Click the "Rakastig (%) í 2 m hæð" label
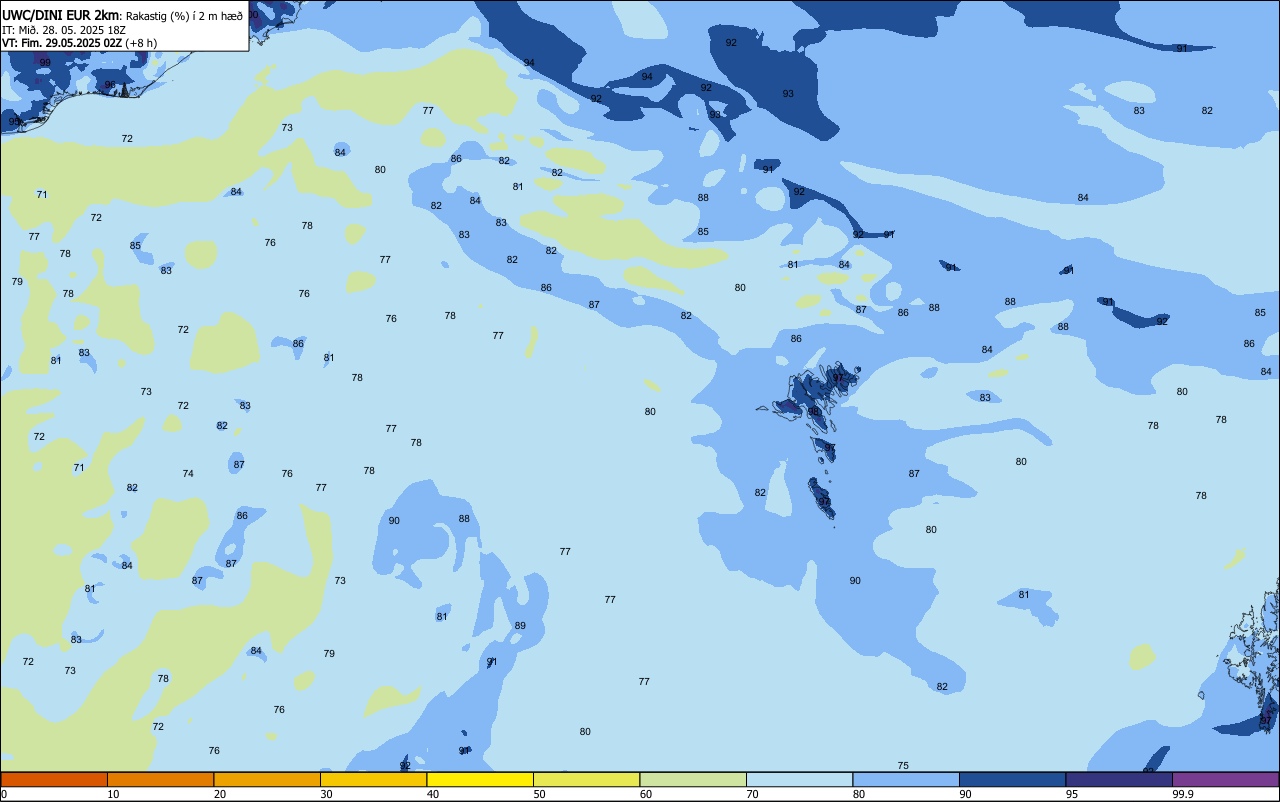The image size is (1280, 802). [x=184, y=16]
